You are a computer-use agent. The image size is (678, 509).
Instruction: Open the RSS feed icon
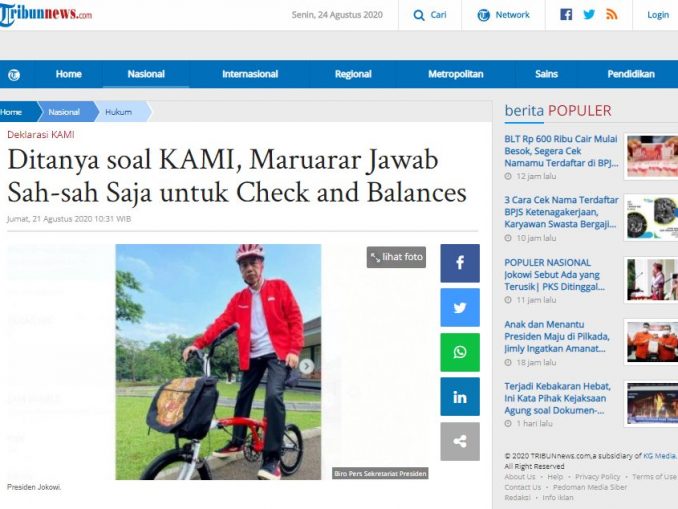tap(612, 15)
